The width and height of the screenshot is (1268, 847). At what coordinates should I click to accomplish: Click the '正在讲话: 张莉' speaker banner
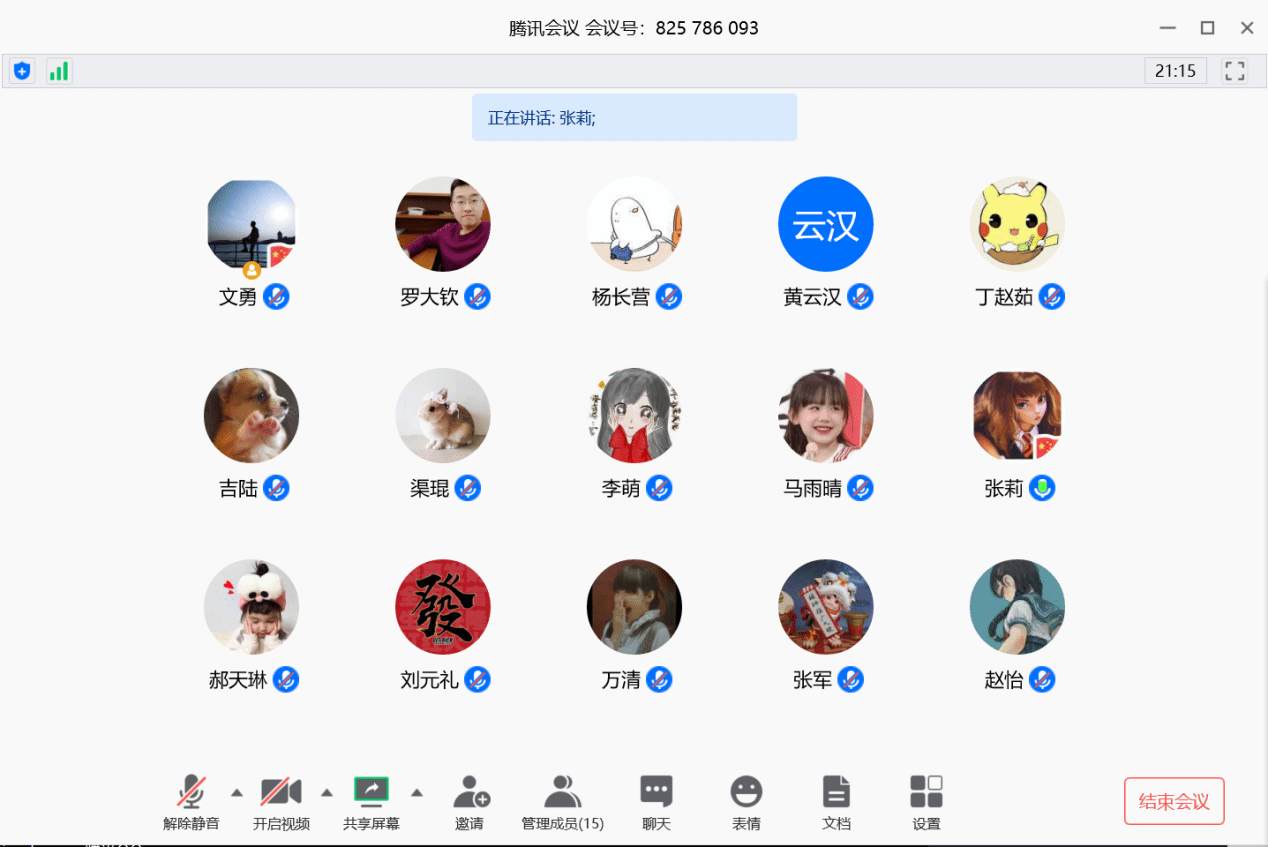point(634,117)
